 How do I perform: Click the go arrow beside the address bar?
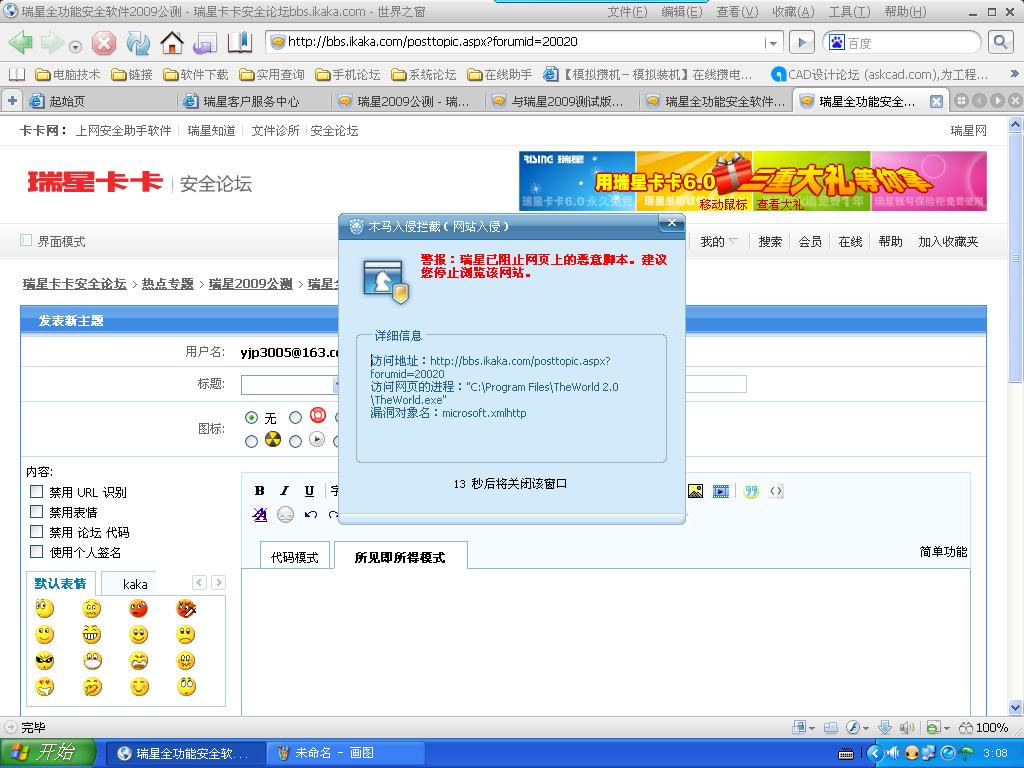(802, 43)
